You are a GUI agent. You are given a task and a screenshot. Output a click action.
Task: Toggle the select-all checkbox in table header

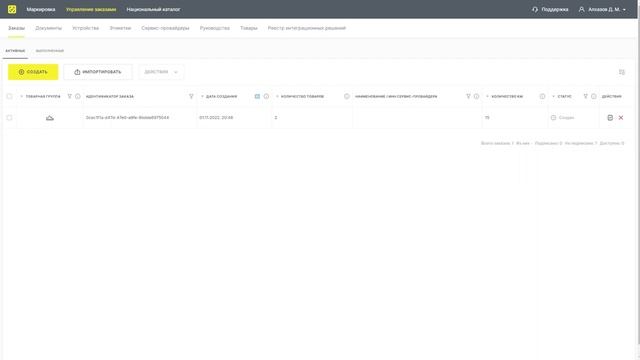click(x=9, y=96)
